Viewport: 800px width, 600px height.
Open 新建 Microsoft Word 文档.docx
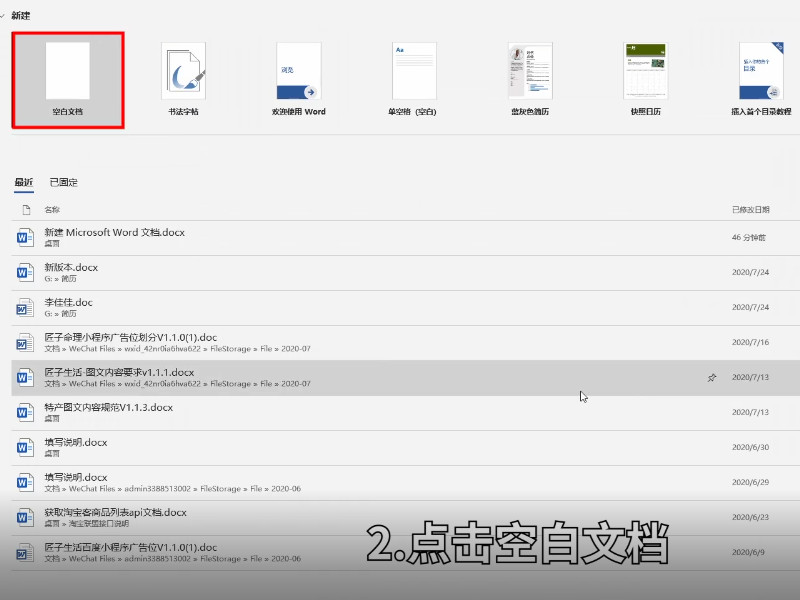click(406, 238)
